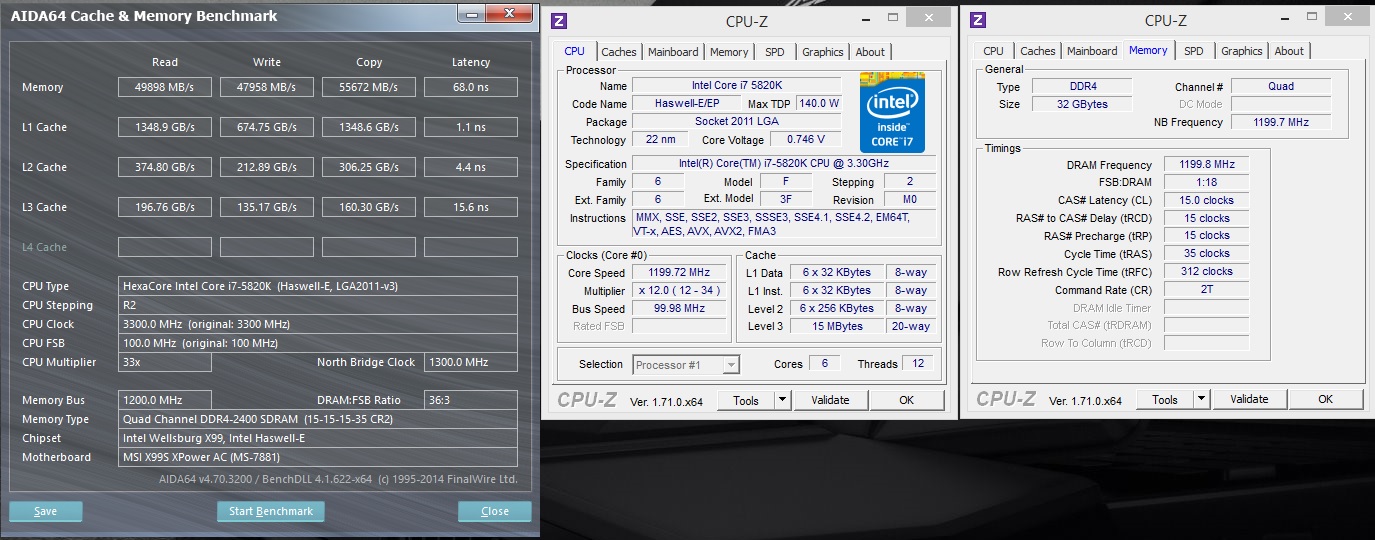Open Graphics tab in right CPU-Z window
1375x540 pixels.
[1242, 51]
